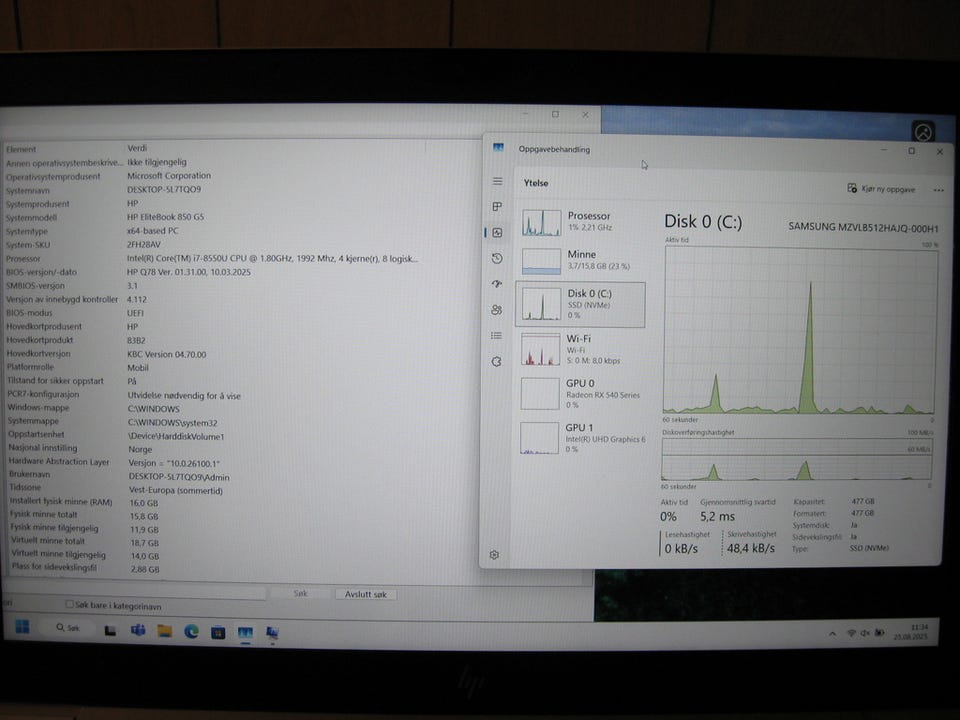This screenshot has height=720, width=960.
Task: Select GPU 0 Radeon RX 540 entry
Action: point(579,393)
